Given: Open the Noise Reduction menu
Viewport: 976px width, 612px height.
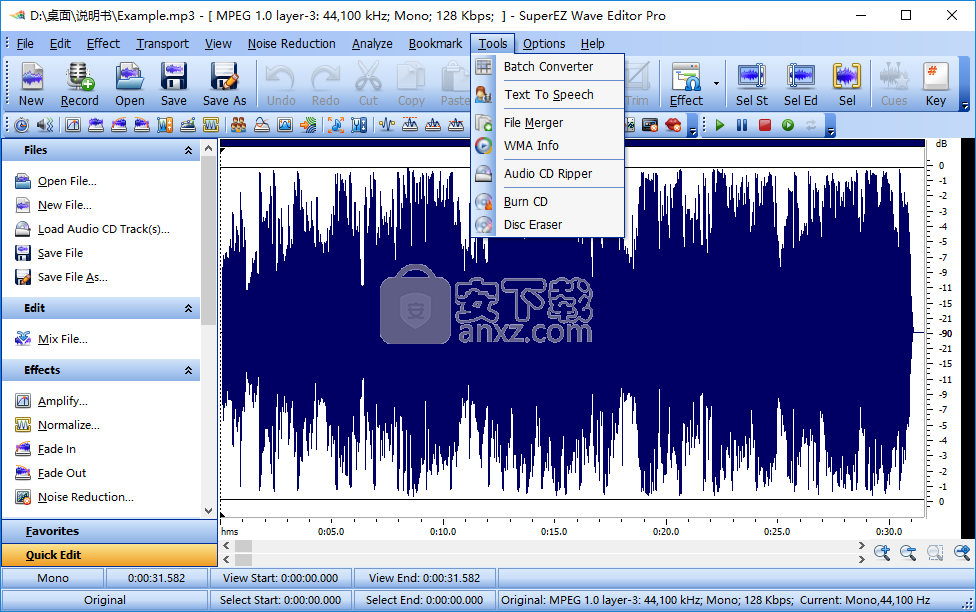Looking at the screenshot, I should click(291, 44).
